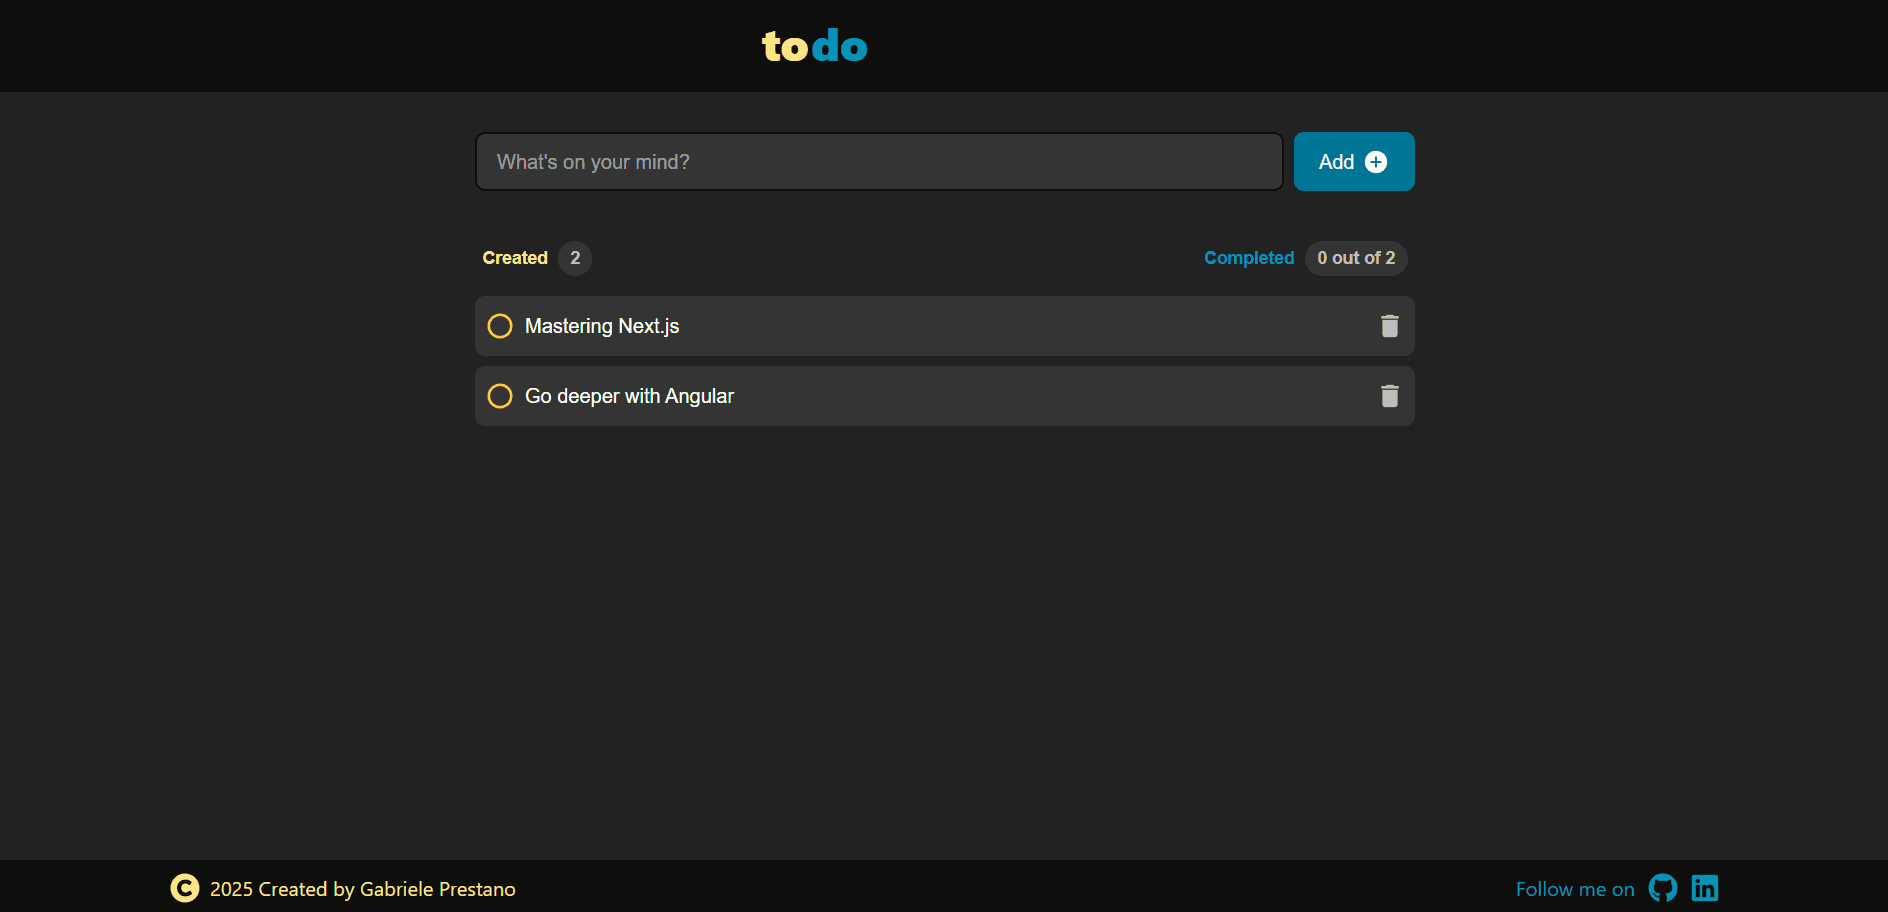The image size is (1888, 912).
Task: Click the copyright symbol in footer
Action: coord(185,888)
